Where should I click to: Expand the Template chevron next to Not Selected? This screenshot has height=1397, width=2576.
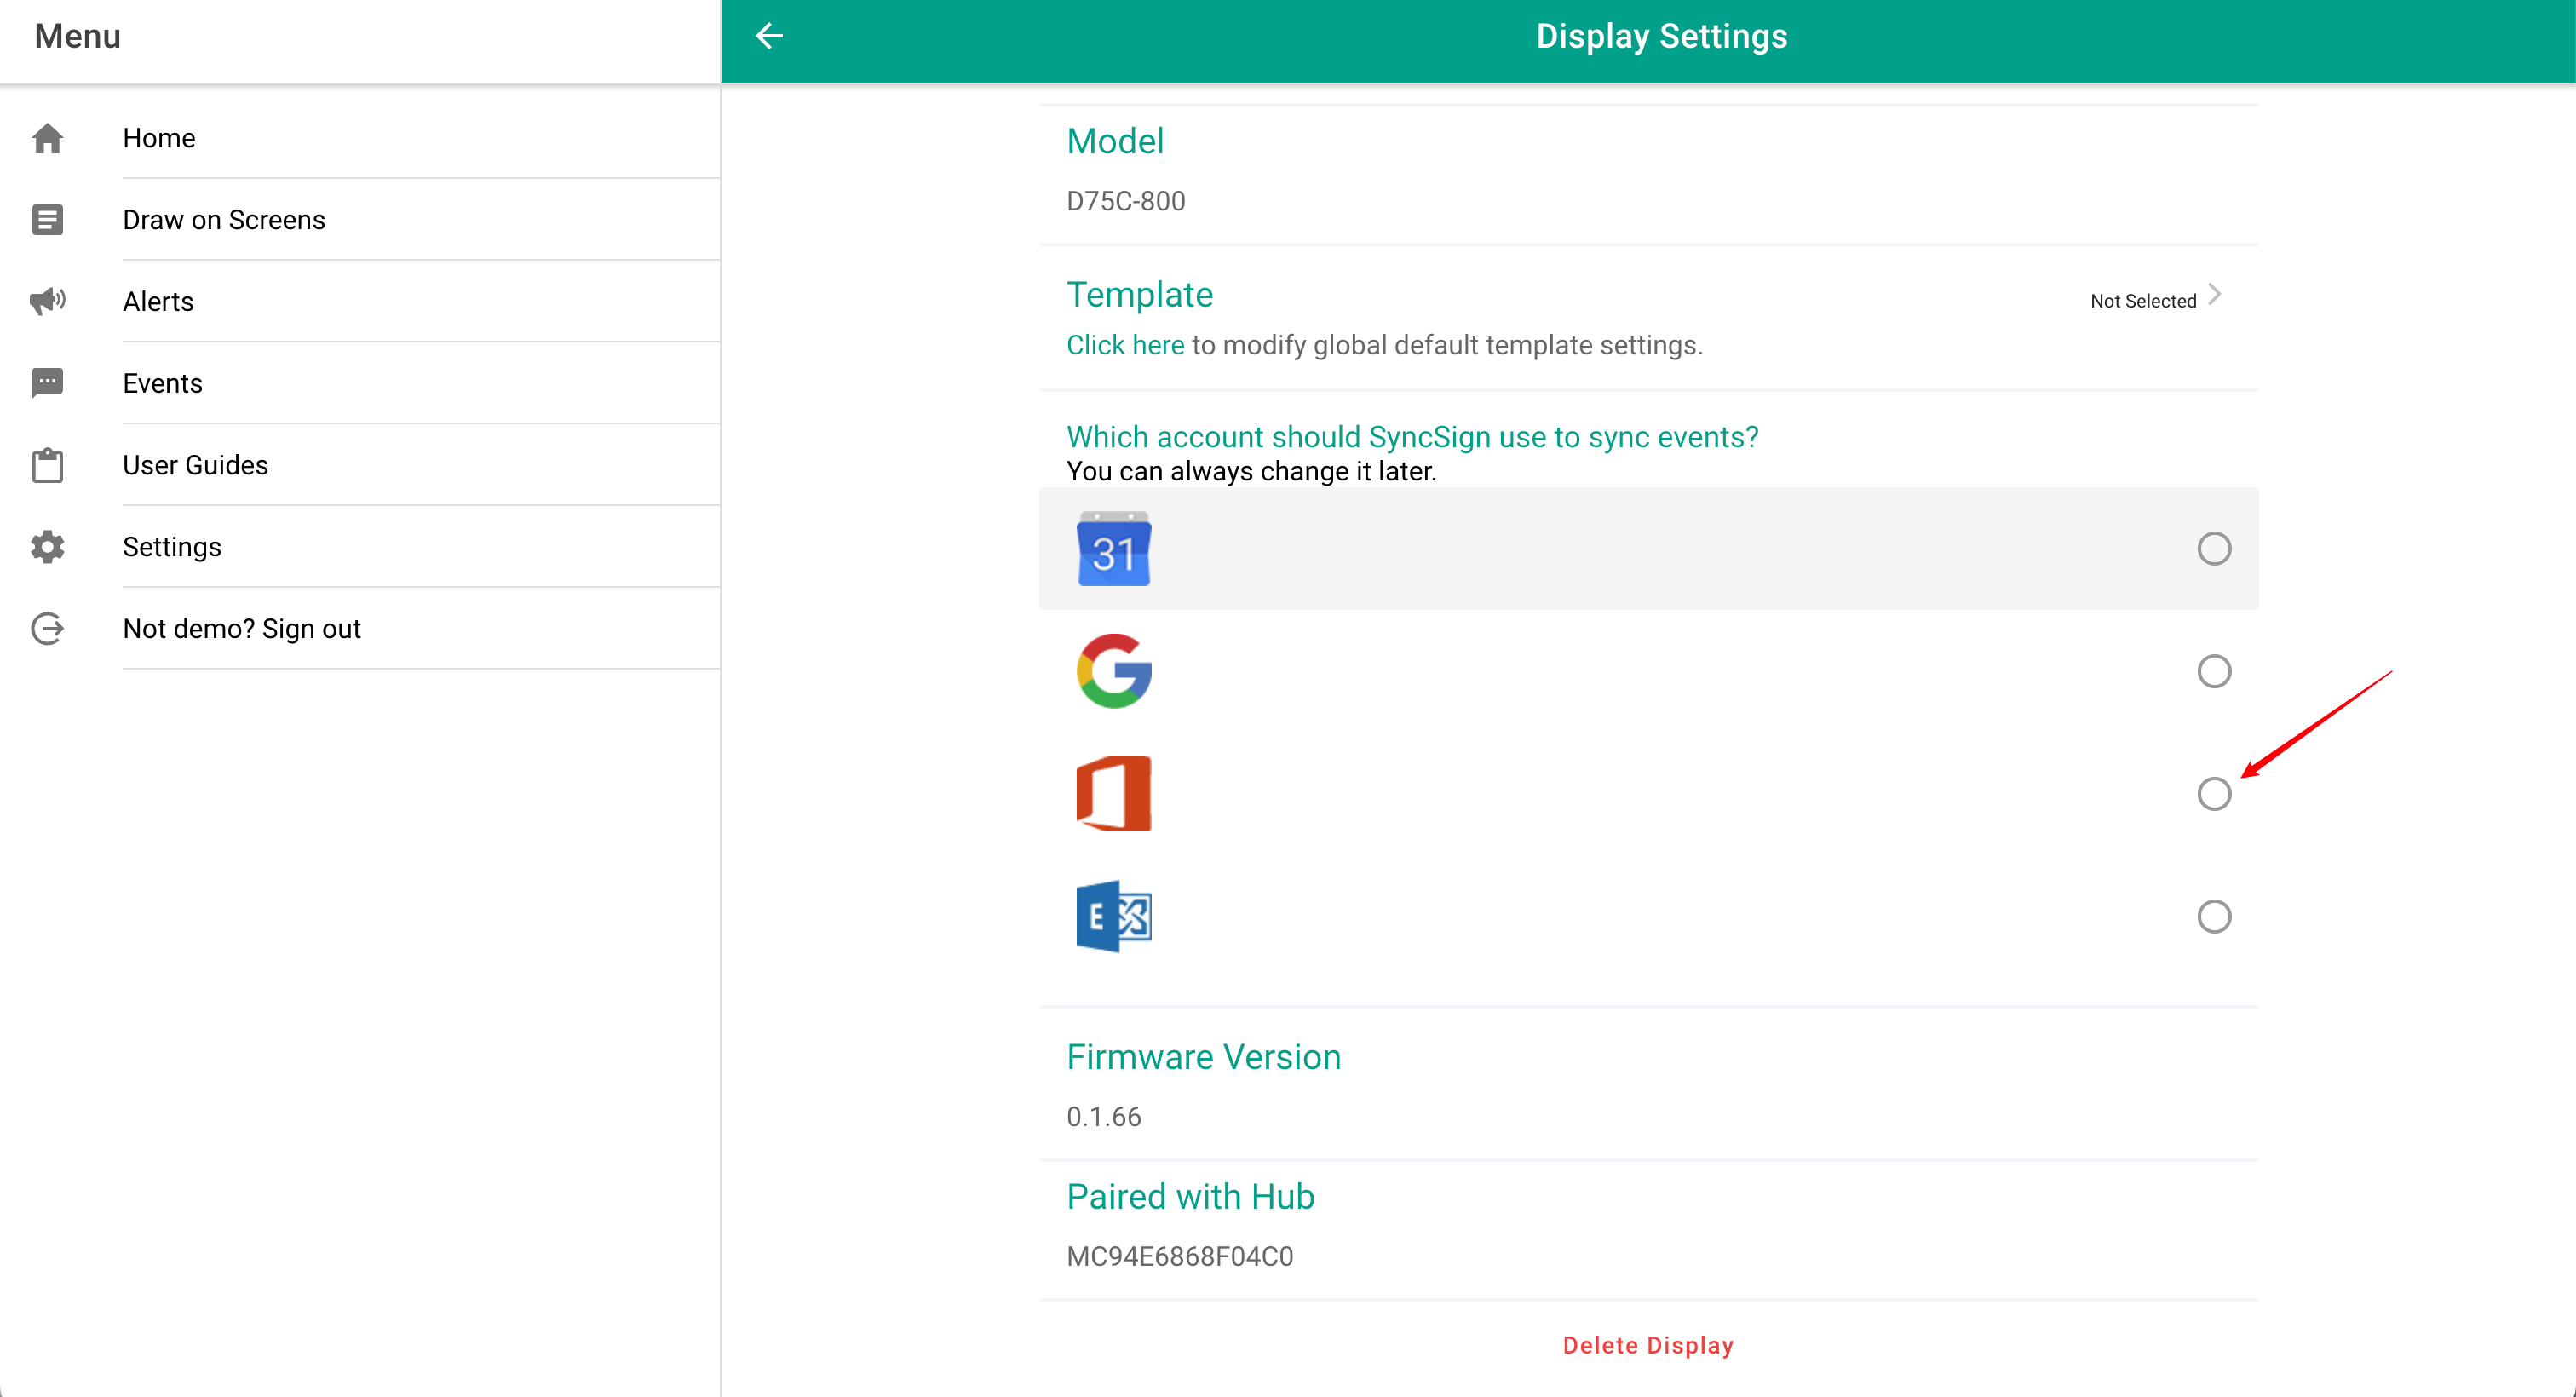click(x=2215, y=295)
